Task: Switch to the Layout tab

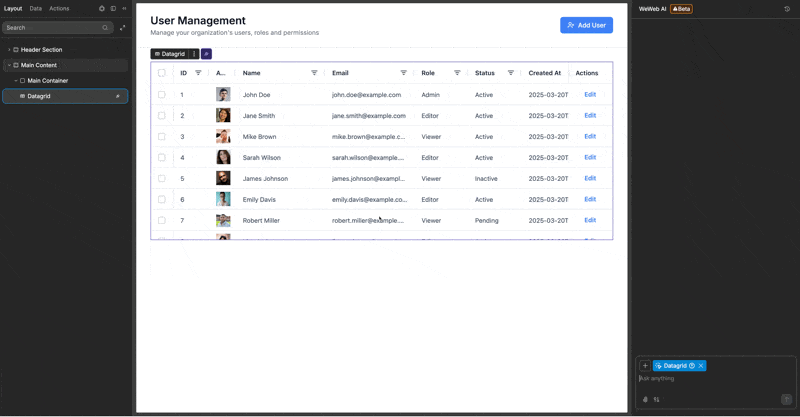Action: pos(13,9)
